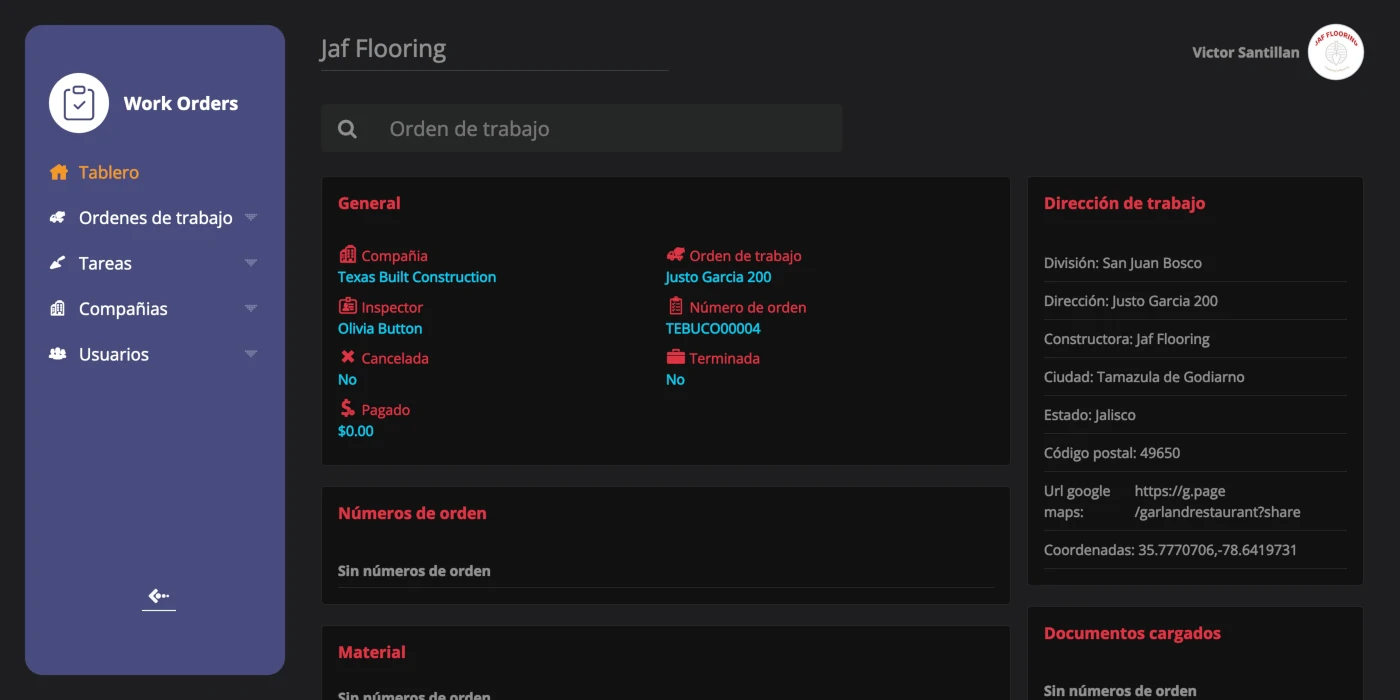Click the Terminada briefcase icon
Viewport: 1400px width, 700px height.
point(675,358)
